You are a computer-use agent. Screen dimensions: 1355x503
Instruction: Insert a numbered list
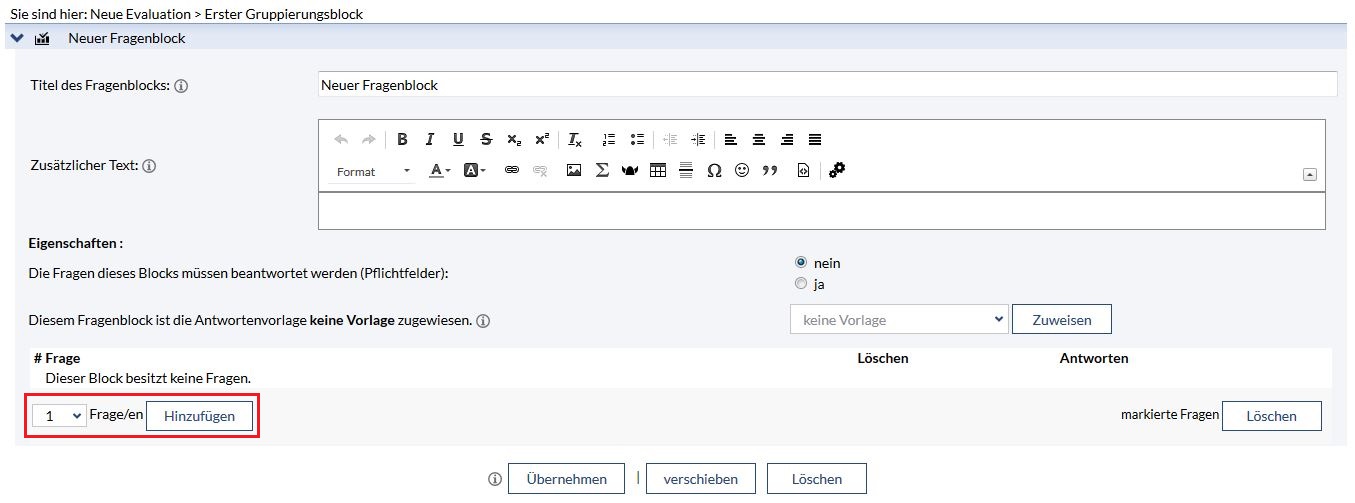point(609,140)
